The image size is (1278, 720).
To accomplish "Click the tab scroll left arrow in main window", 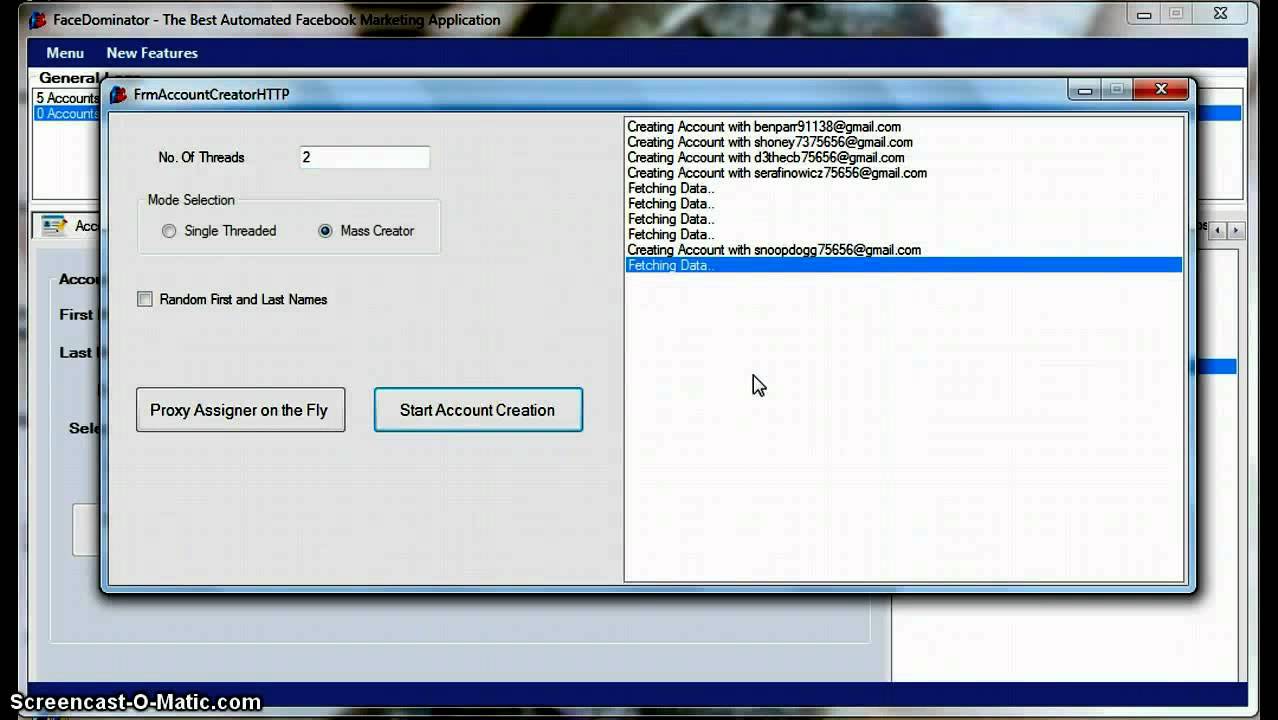I will coord(1218,231).
